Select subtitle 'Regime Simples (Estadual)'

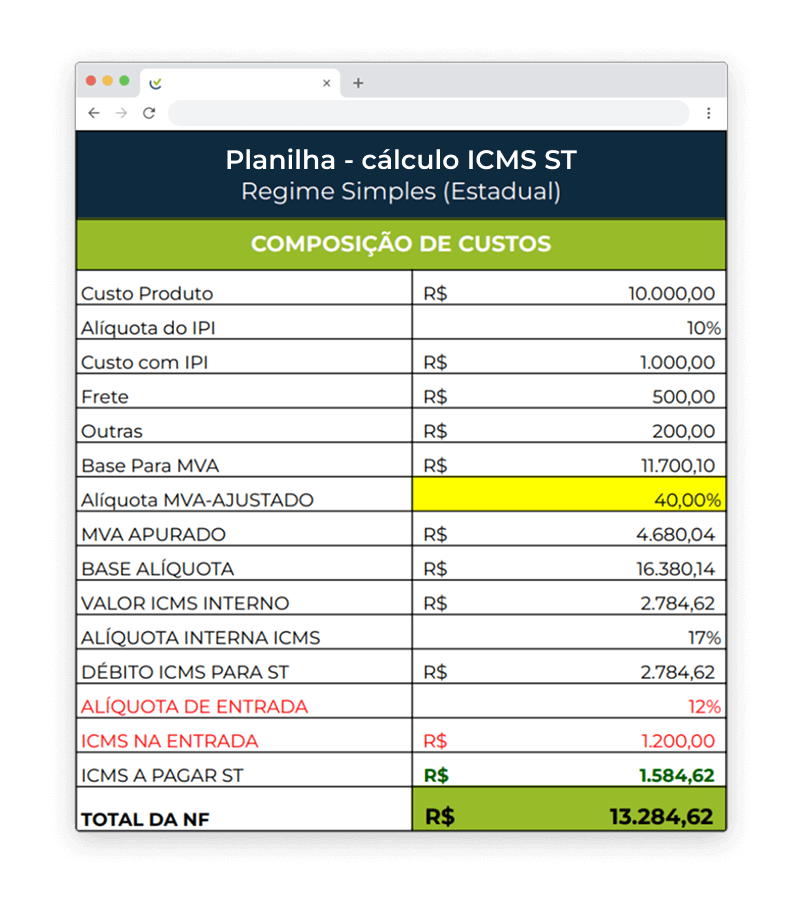point(401,192)
